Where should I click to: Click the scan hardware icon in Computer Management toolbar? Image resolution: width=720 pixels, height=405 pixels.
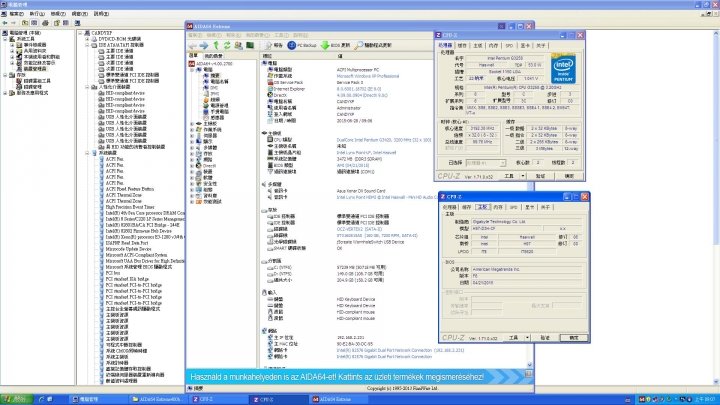[77, 23]
